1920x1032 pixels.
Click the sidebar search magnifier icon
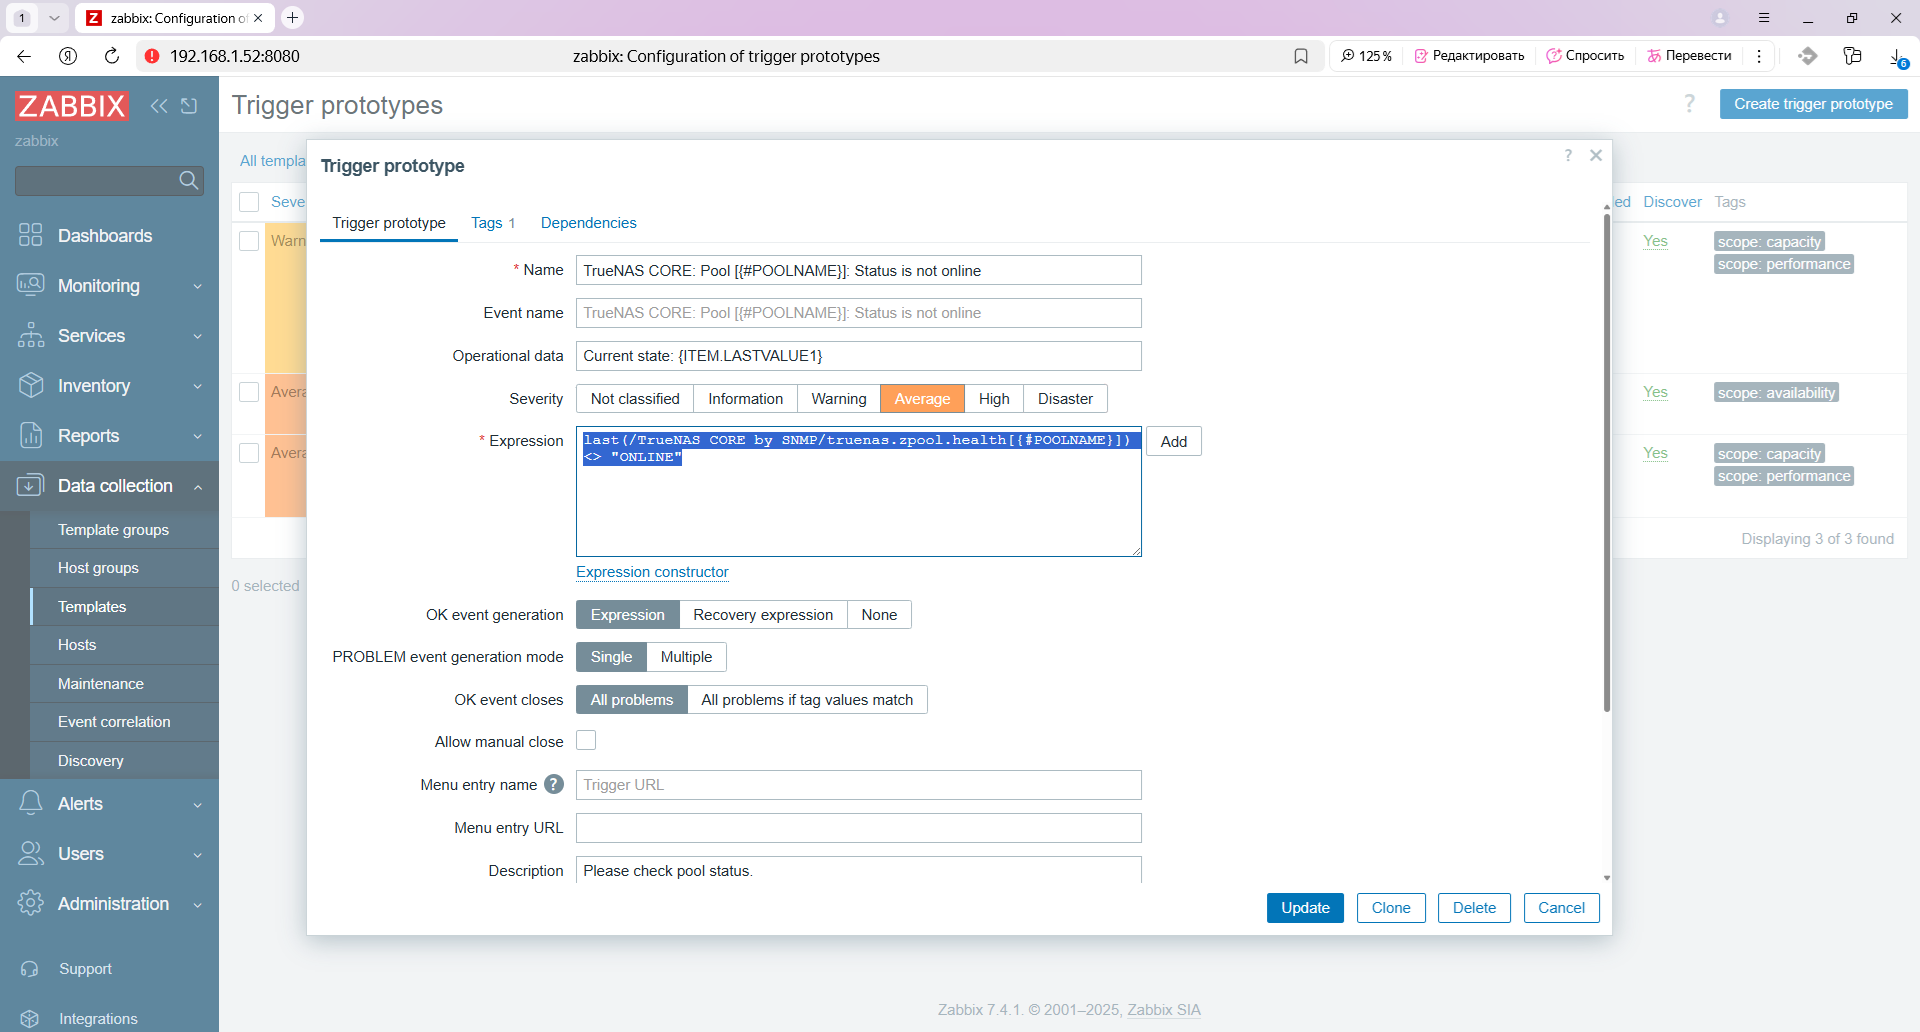point(188,180)
